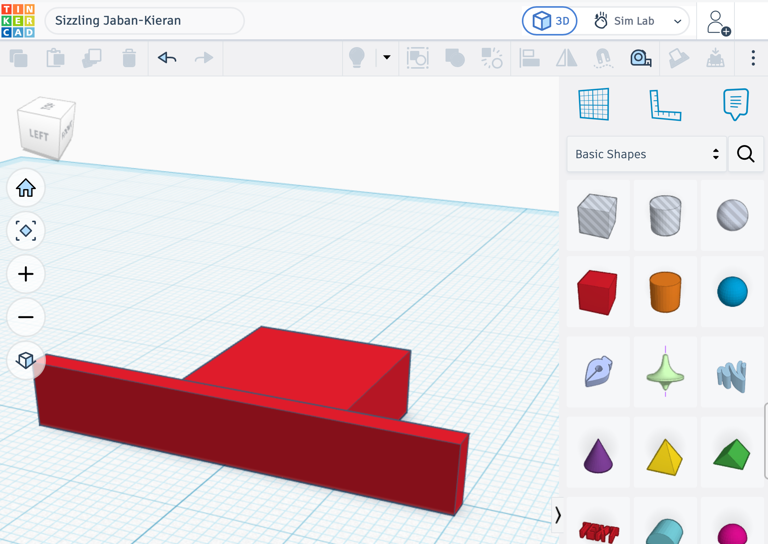The image size is (768, 544).
Task: Delete selection with trash icon
Action: pyautogui.click(x=129, y=58)
